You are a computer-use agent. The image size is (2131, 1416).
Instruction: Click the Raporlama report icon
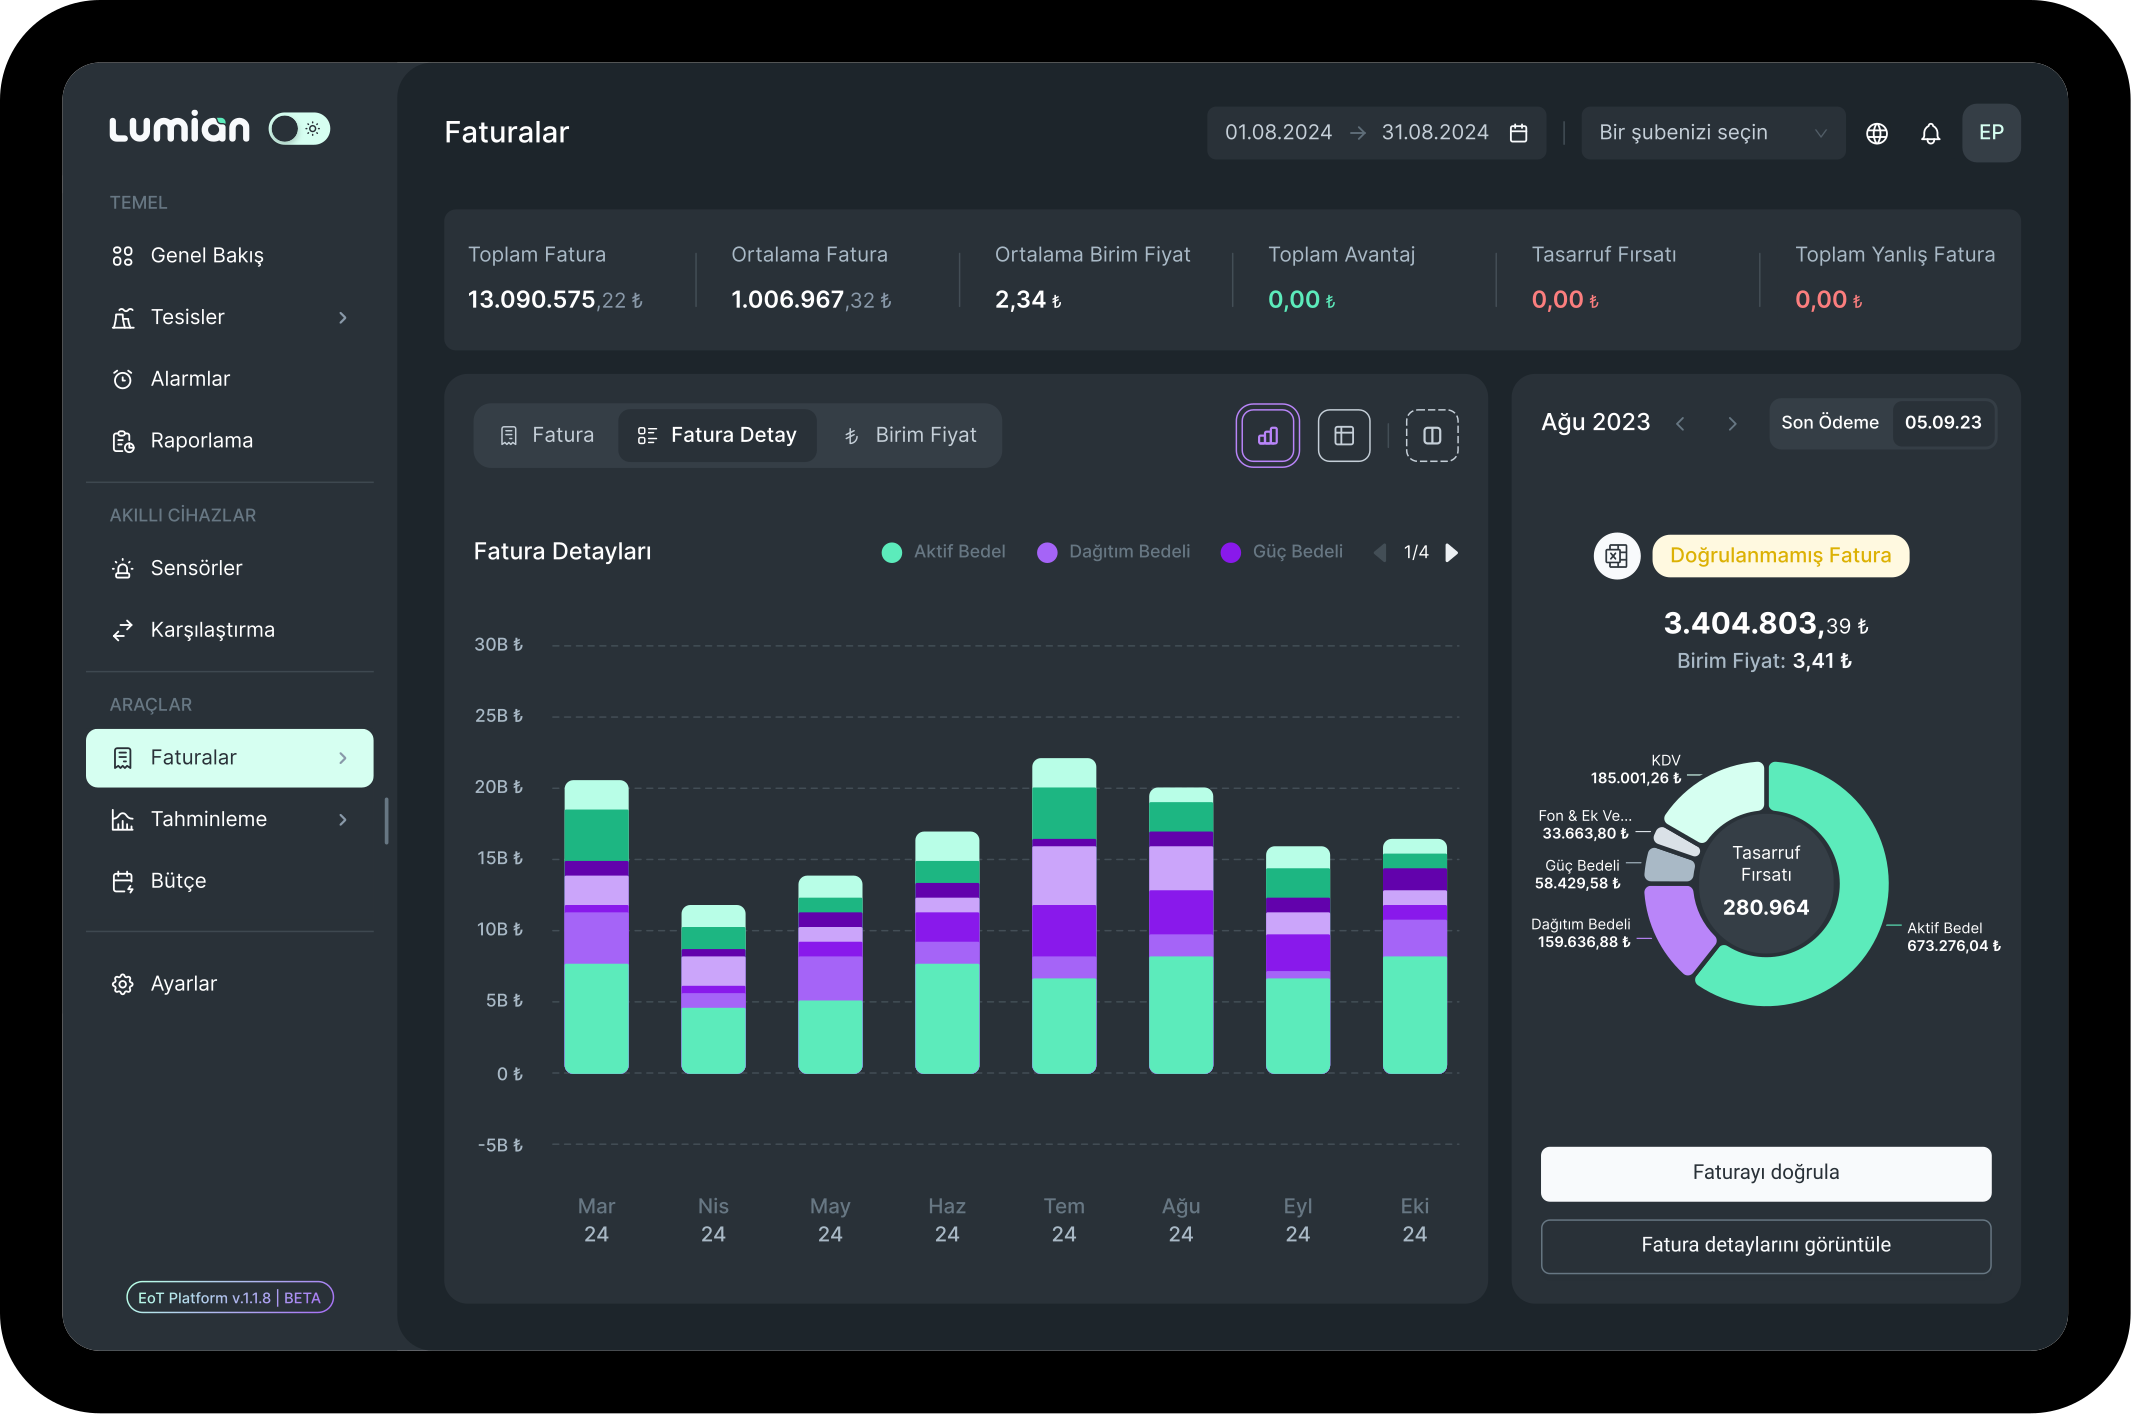pos(123,441)
